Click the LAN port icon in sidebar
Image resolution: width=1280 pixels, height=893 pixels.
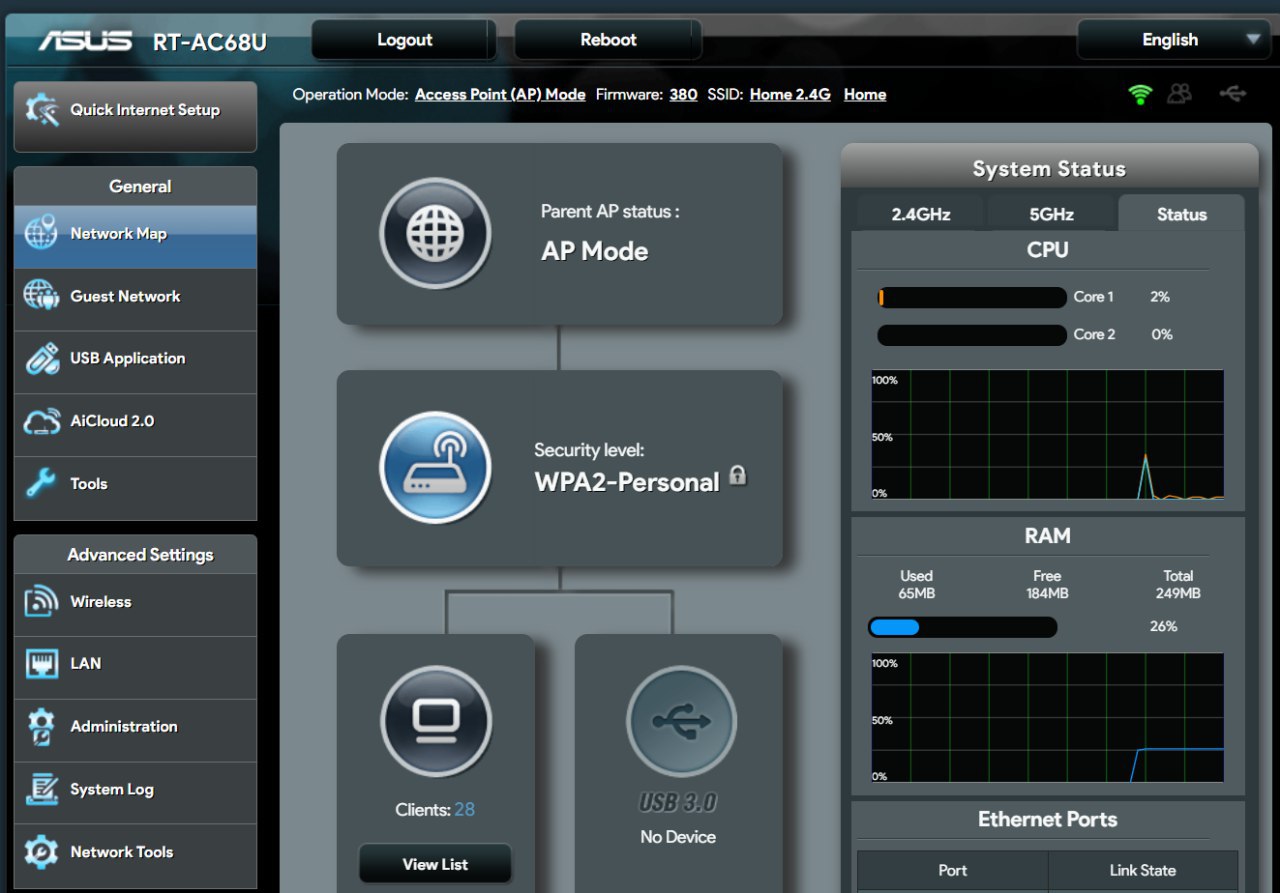pos(41,664)
